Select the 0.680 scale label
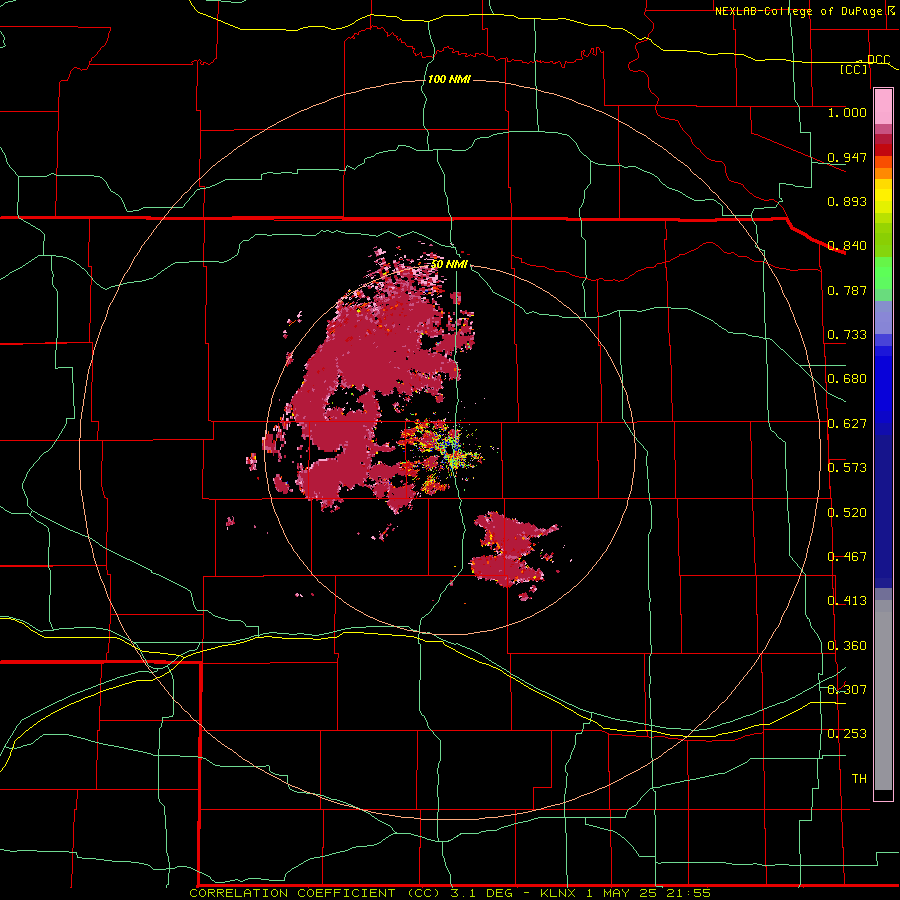This screenshot has height=900, width=900. click(x=847, y=379)
